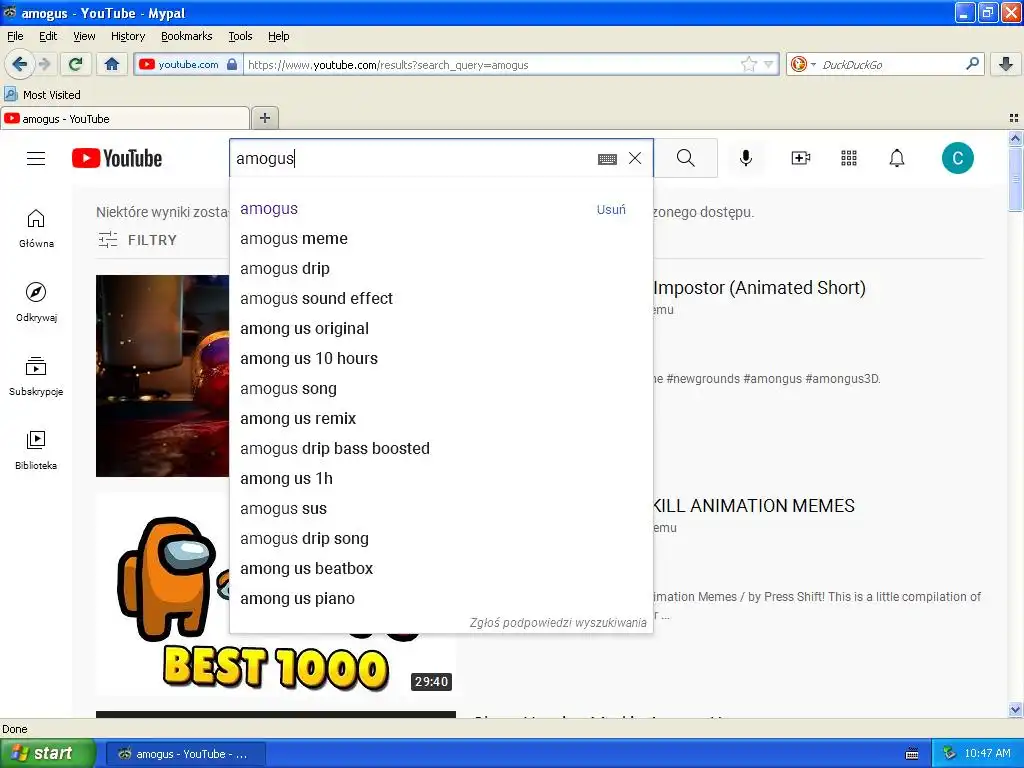
Task: Choose suggestion 'amogus meme'
Action: pyautogui.click(x=441, y=239)
